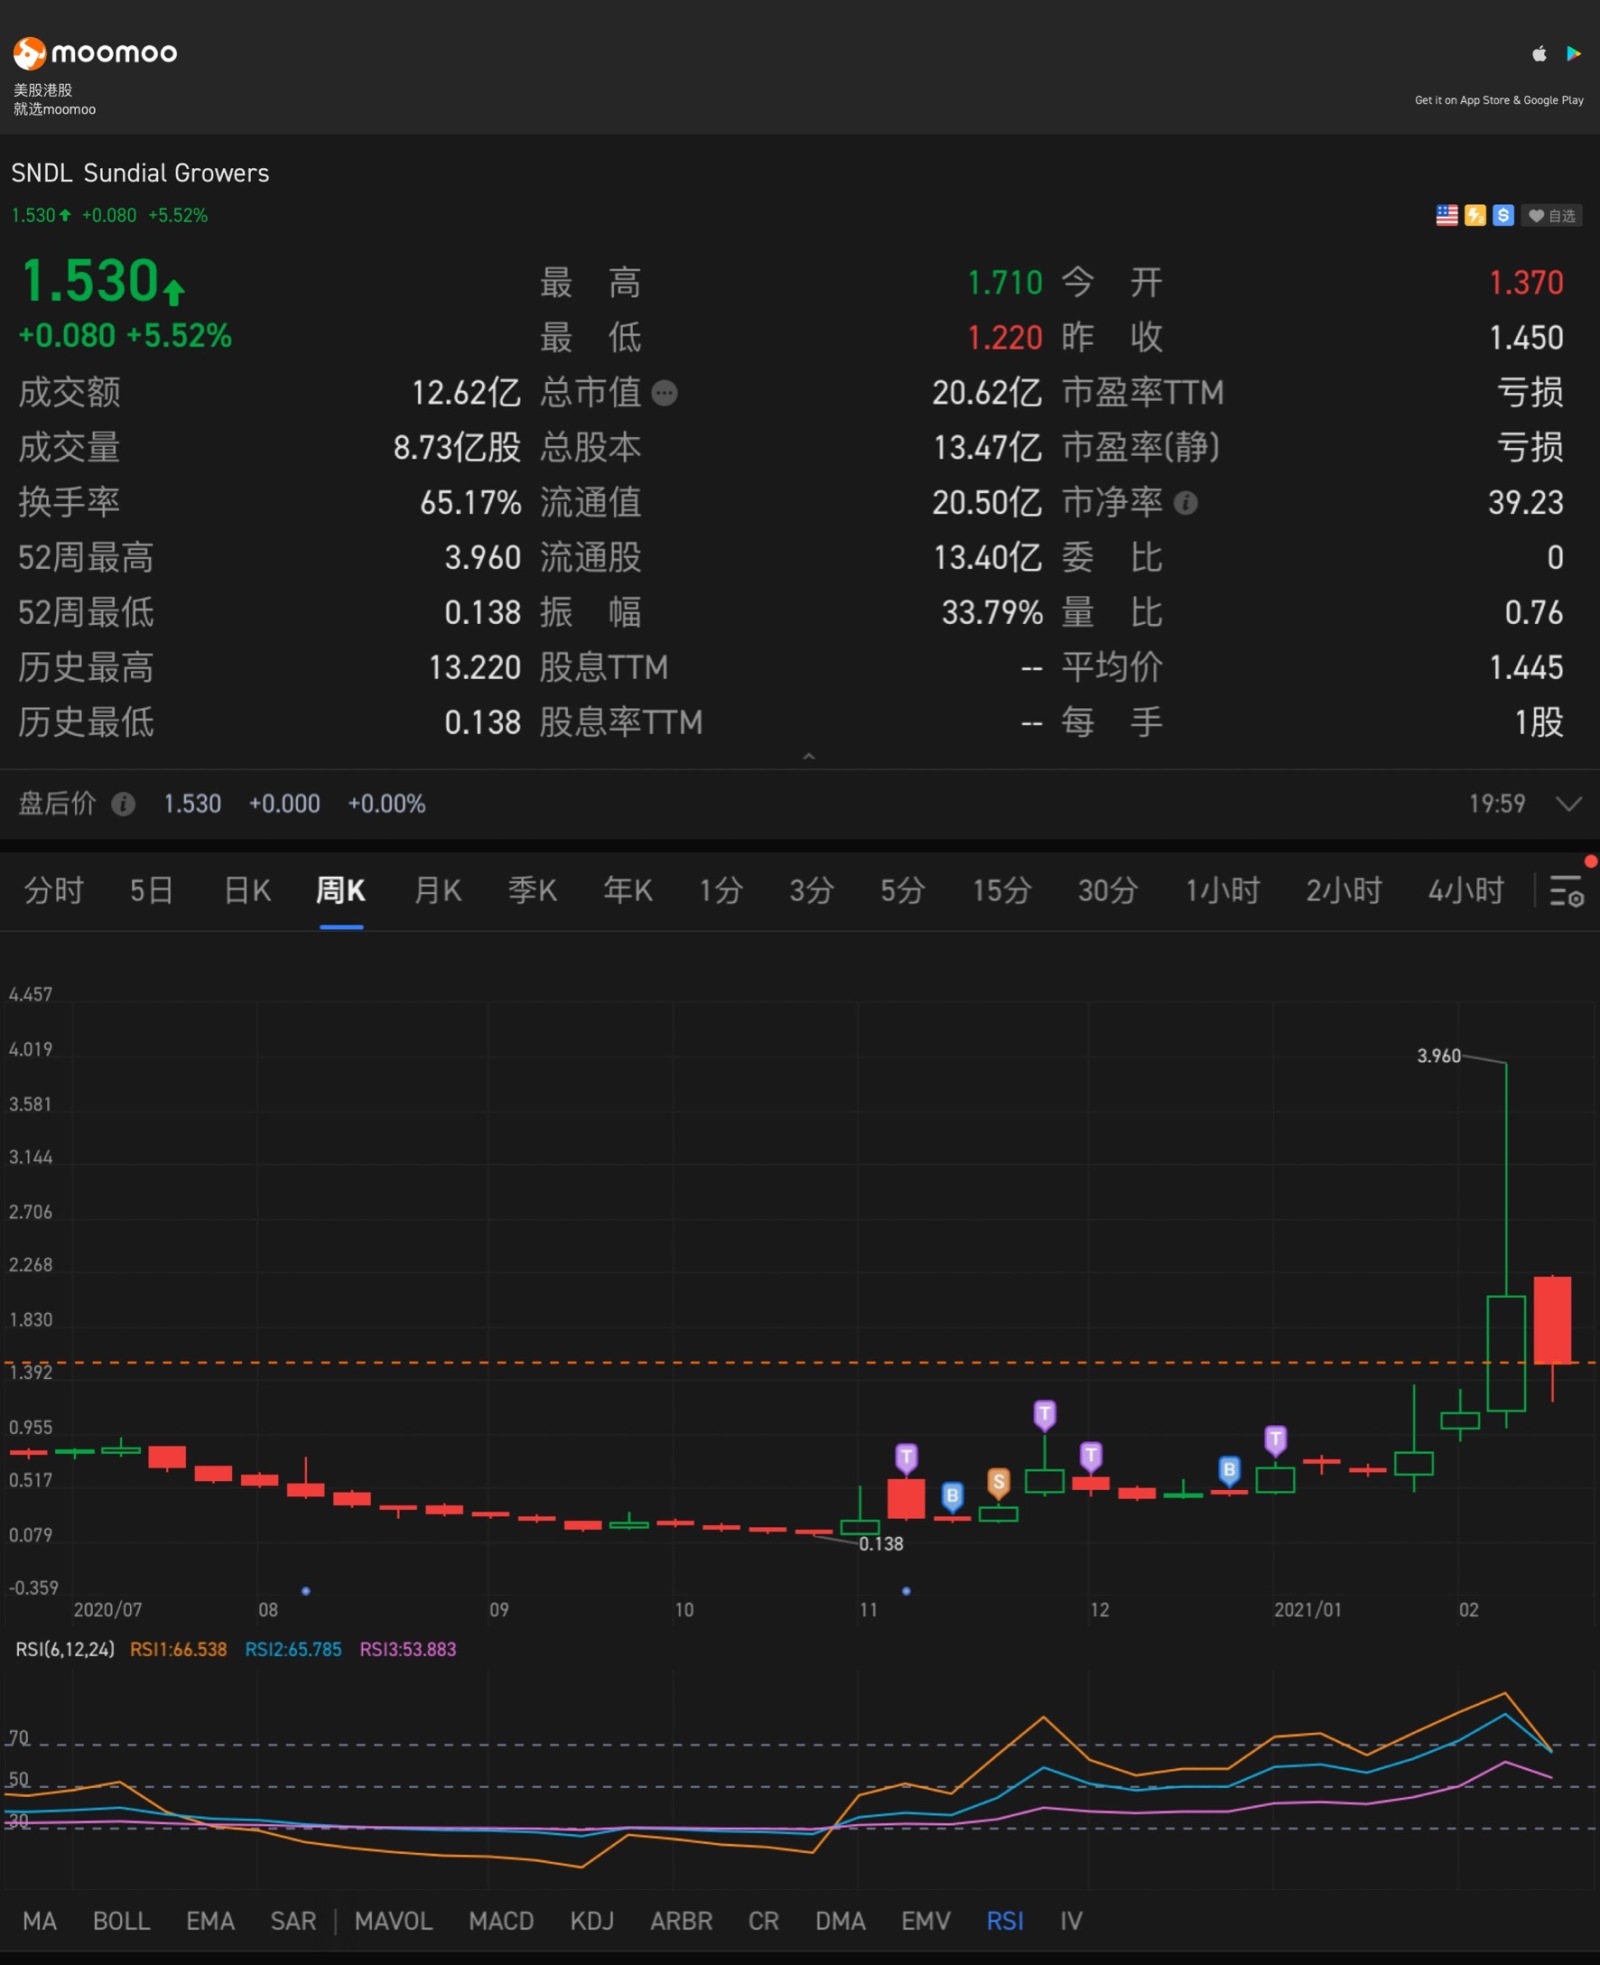
Task: Click the blue event dot below 08
Action: (x=306, y=1591)
